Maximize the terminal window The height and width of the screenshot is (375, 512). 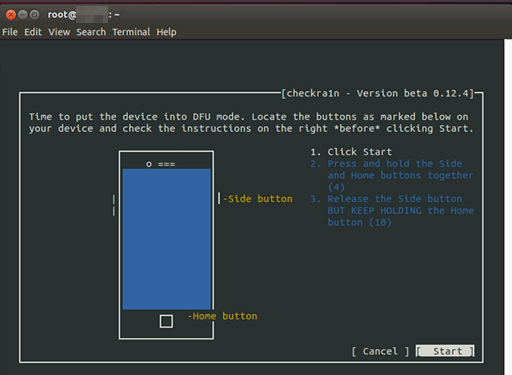coord(34,15)
